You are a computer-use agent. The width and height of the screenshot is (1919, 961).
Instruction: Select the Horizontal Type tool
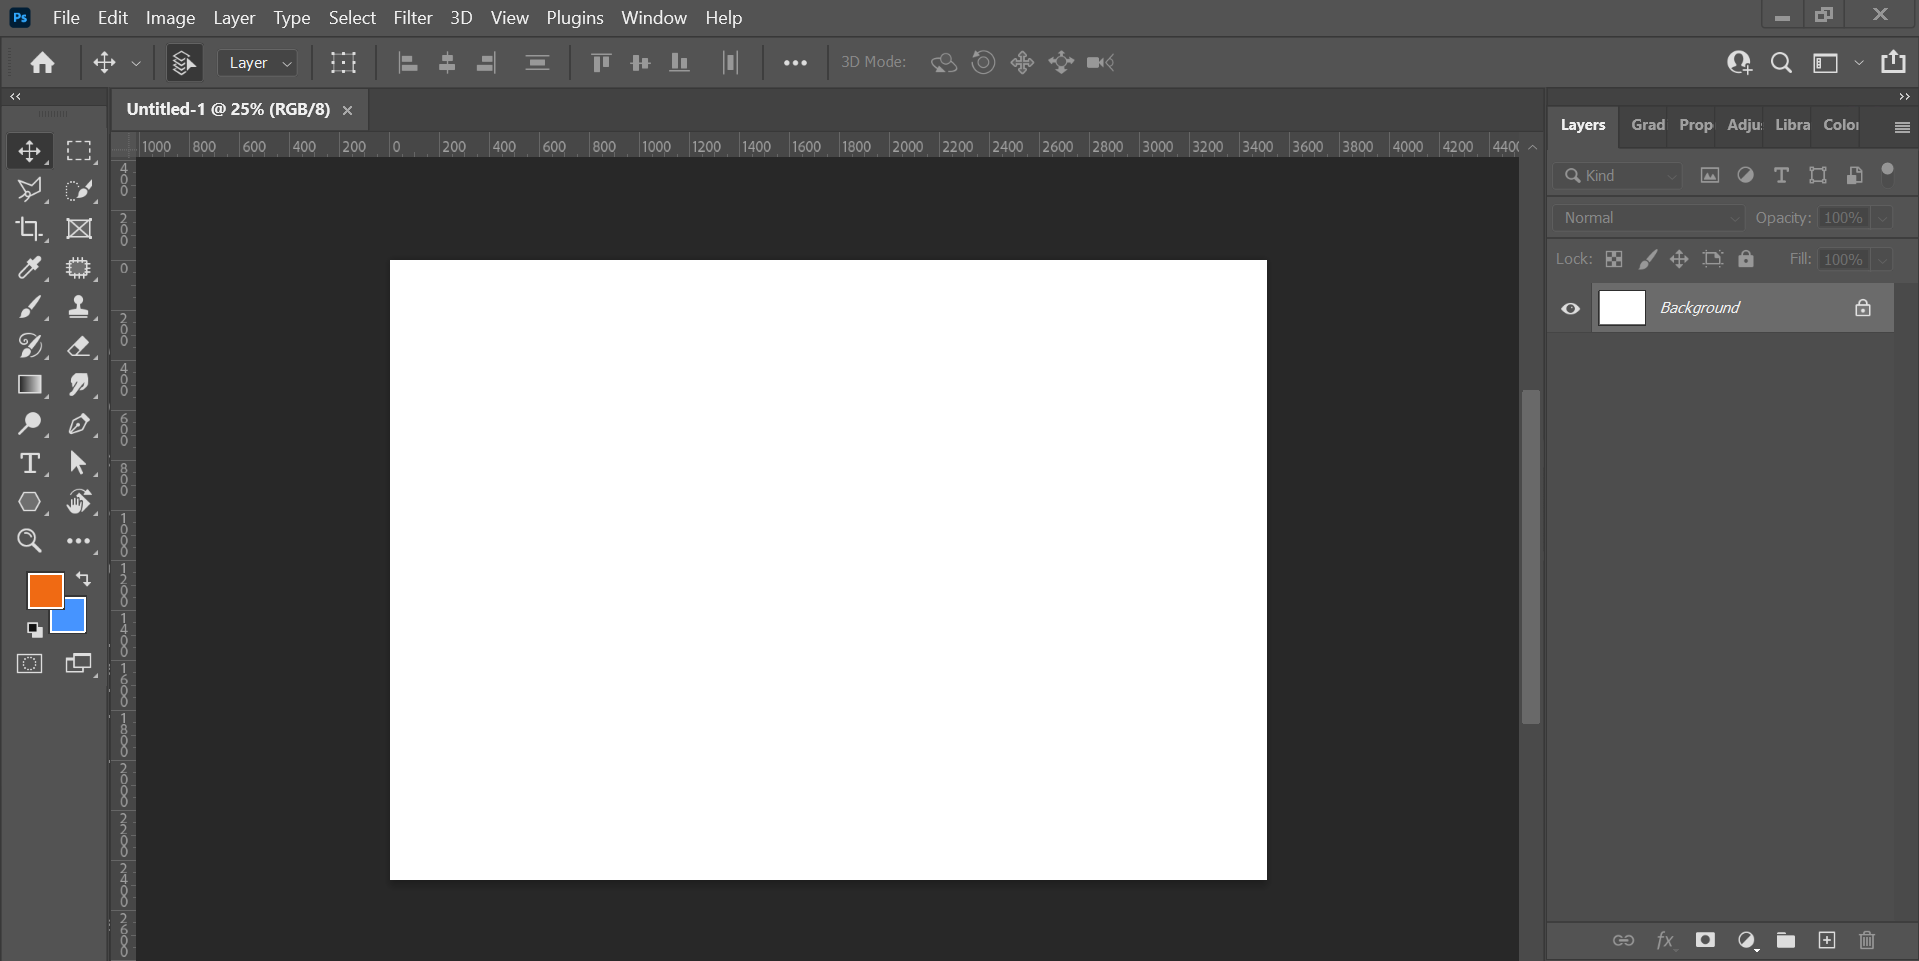tap(29, 463)
